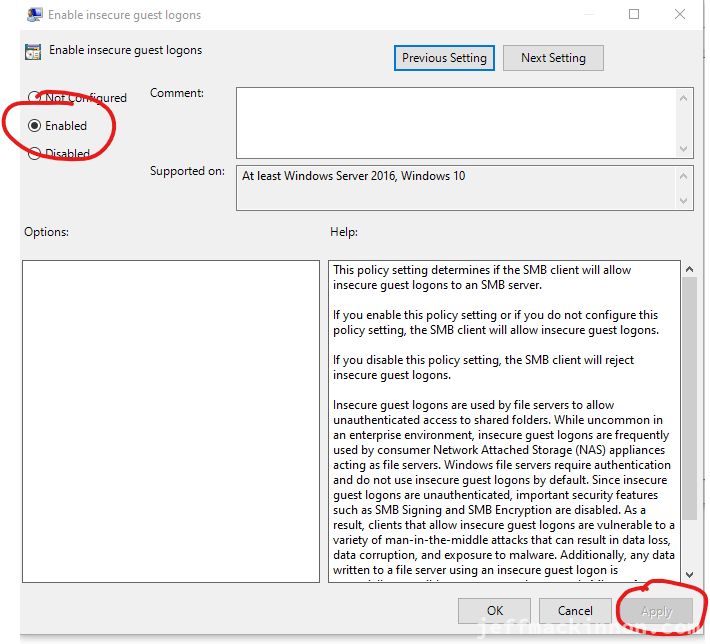Select the Not Configured radio button
This screenshot has width=710, height=644.
click(35, 98)
